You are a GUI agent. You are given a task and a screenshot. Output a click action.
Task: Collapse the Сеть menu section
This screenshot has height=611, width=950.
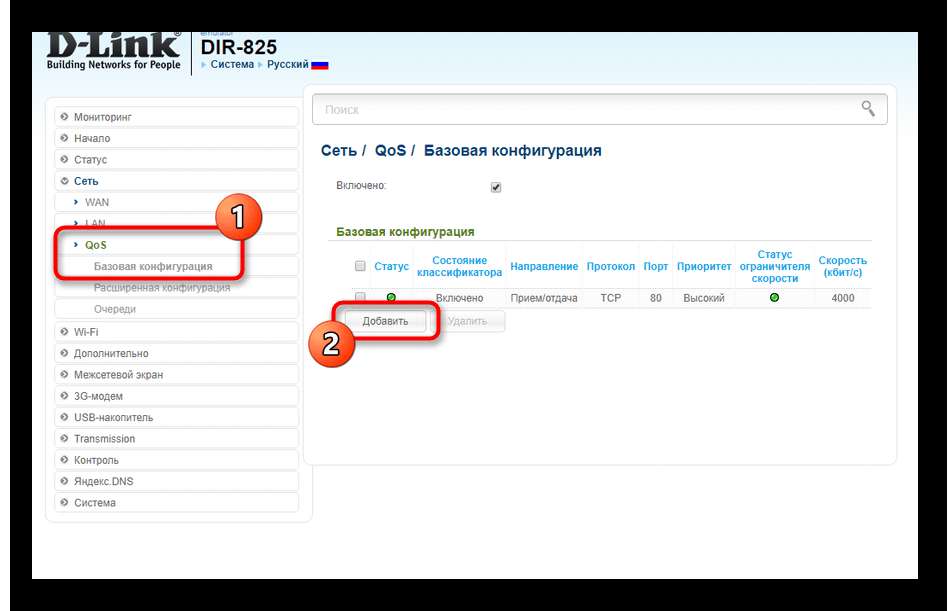(176, 181)
